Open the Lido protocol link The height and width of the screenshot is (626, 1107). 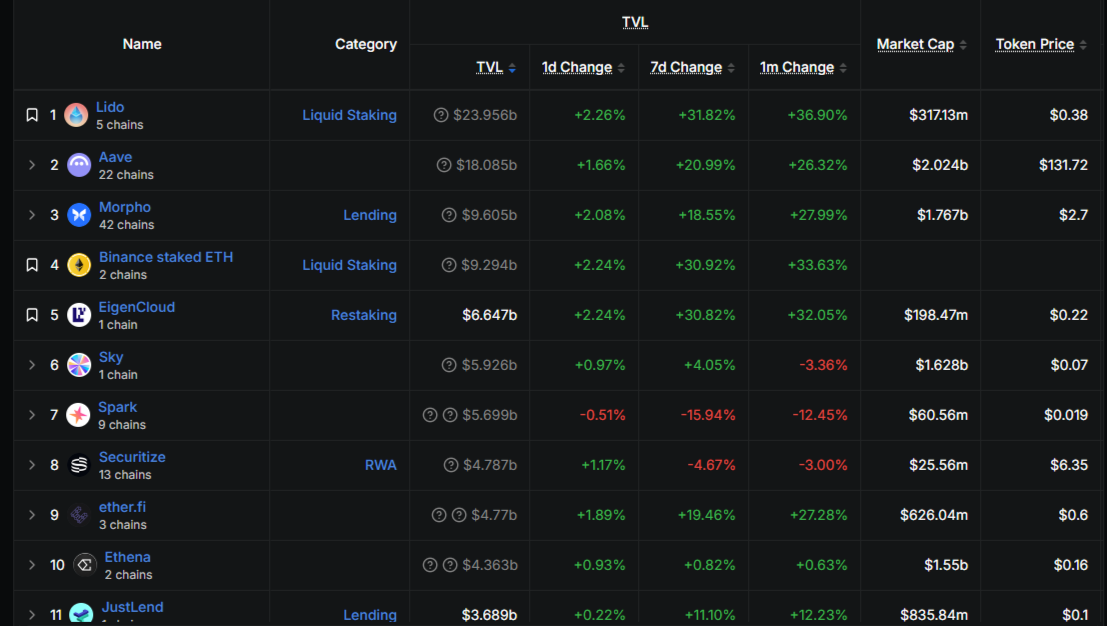[110, 107]
